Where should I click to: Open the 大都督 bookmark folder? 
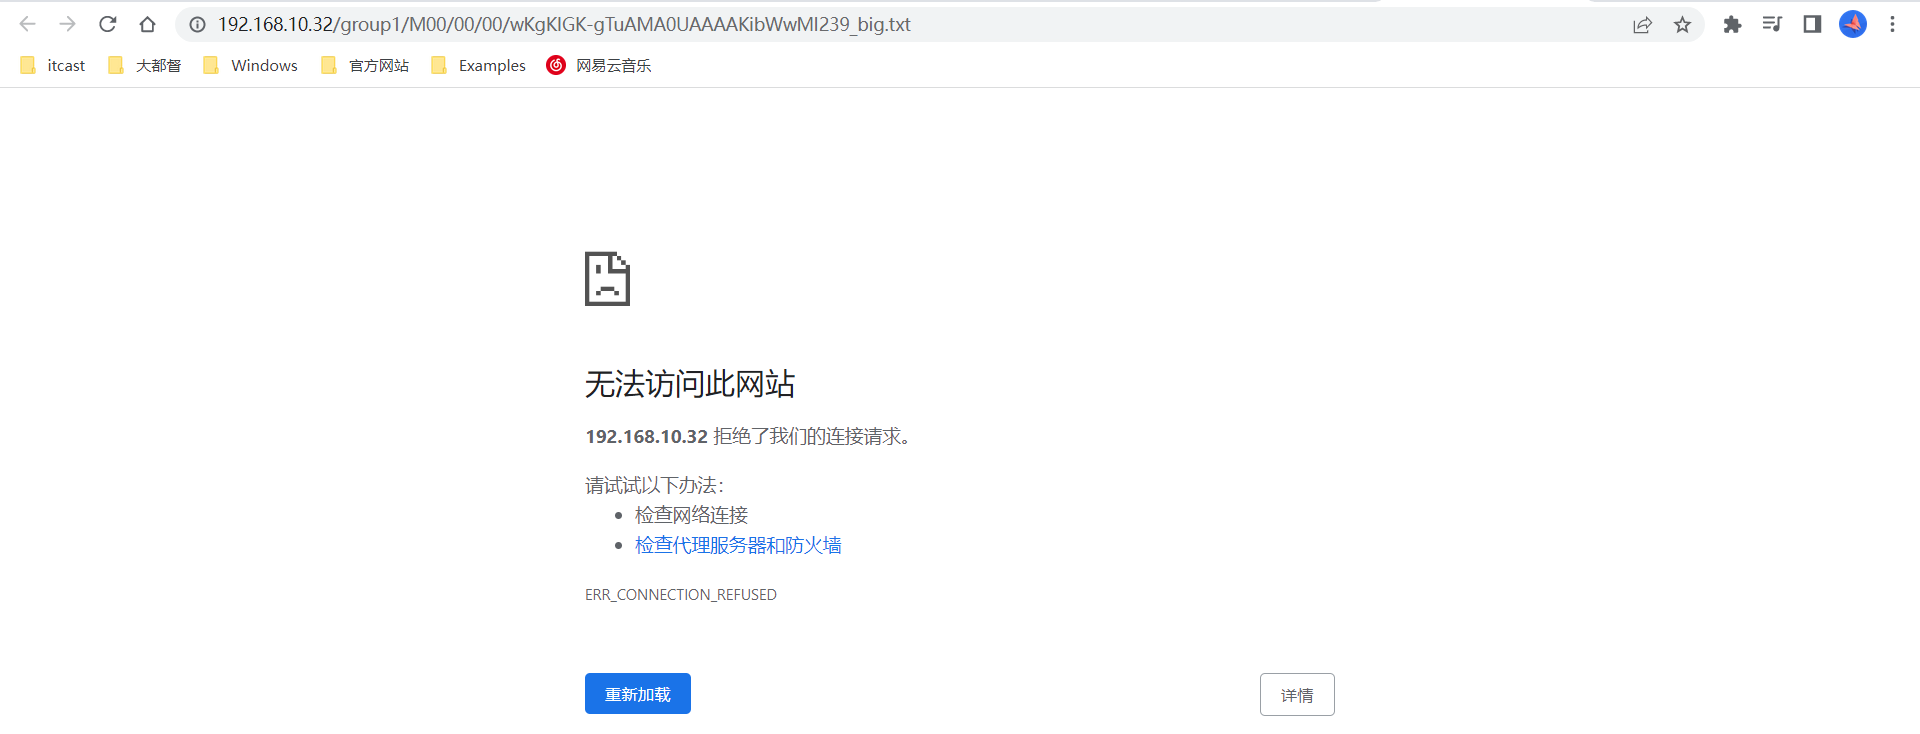coord(145,65)
